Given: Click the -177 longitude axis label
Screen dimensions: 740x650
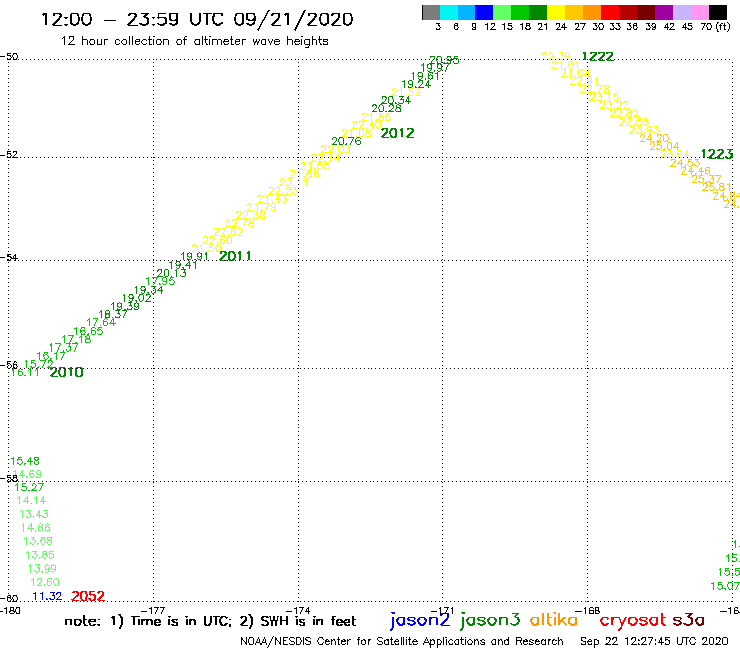Looking at the screenshot, I should pos(153,611).
